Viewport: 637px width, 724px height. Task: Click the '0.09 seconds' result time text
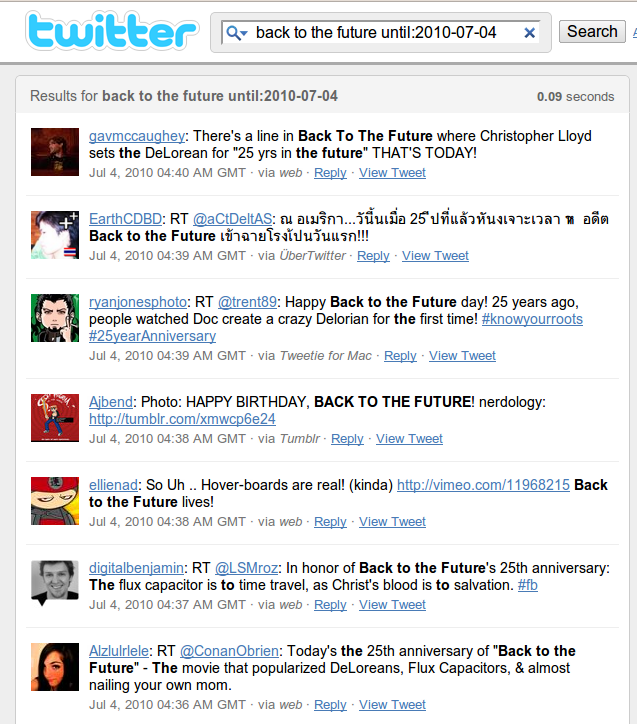tap(576, 97)
